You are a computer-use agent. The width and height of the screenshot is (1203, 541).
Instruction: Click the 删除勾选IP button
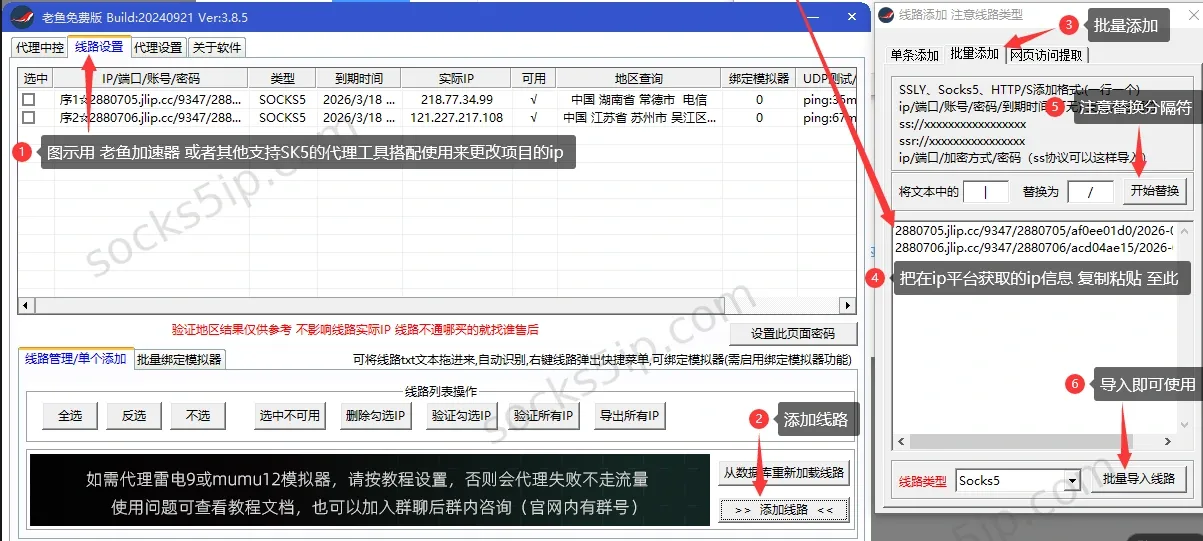pyautogui.click(x=375, y=416)
